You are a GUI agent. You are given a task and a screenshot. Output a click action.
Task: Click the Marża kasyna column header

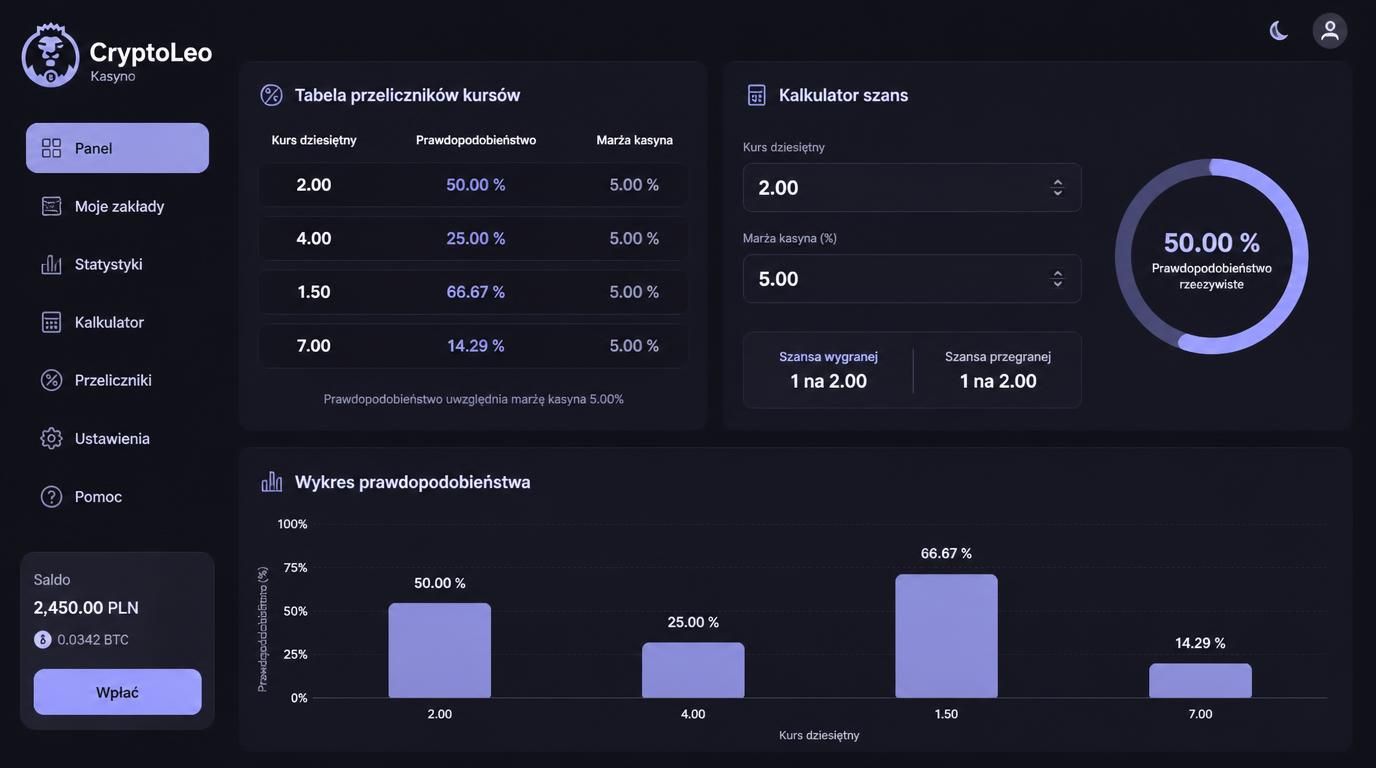(x=635, y=140)
